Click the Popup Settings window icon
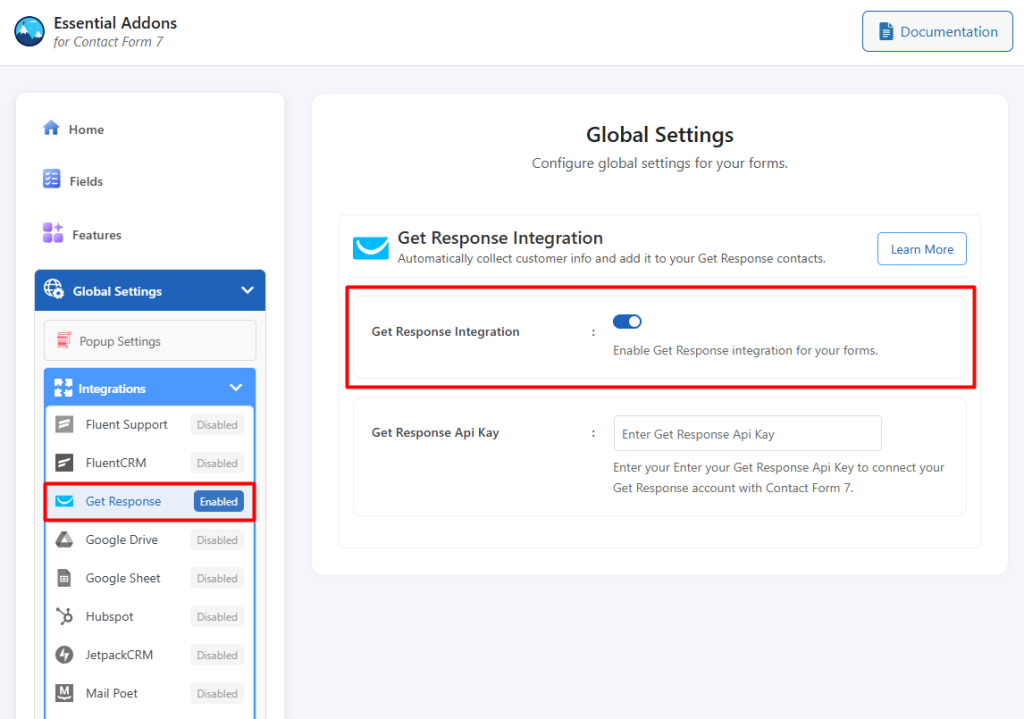 click(63, 340)
